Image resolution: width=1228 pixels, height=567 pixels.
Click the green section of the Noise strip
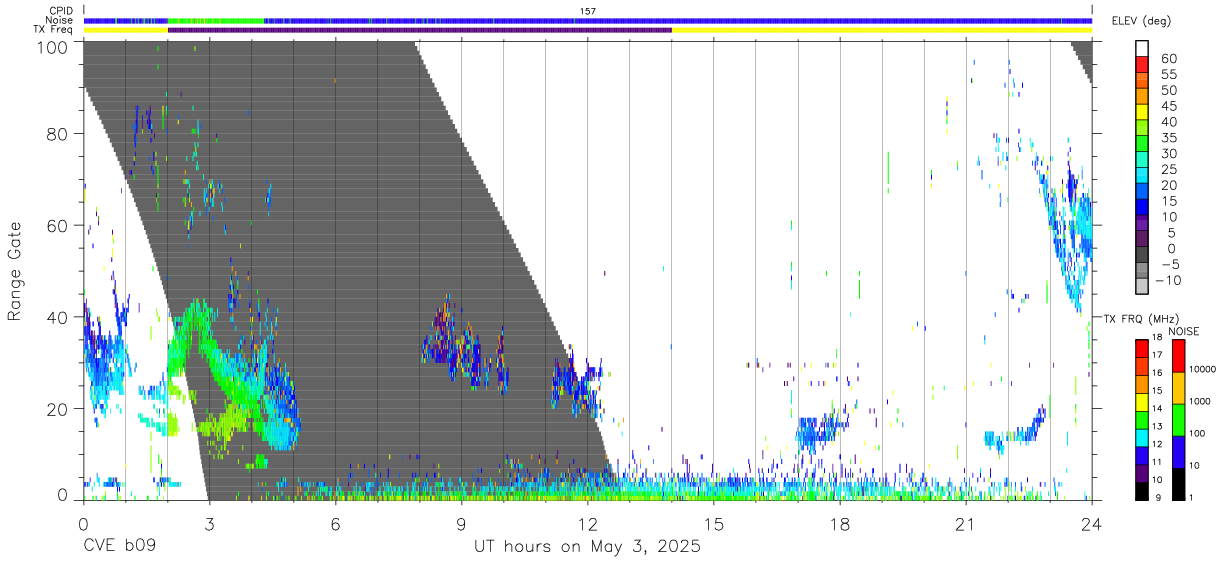coord(215,20)
